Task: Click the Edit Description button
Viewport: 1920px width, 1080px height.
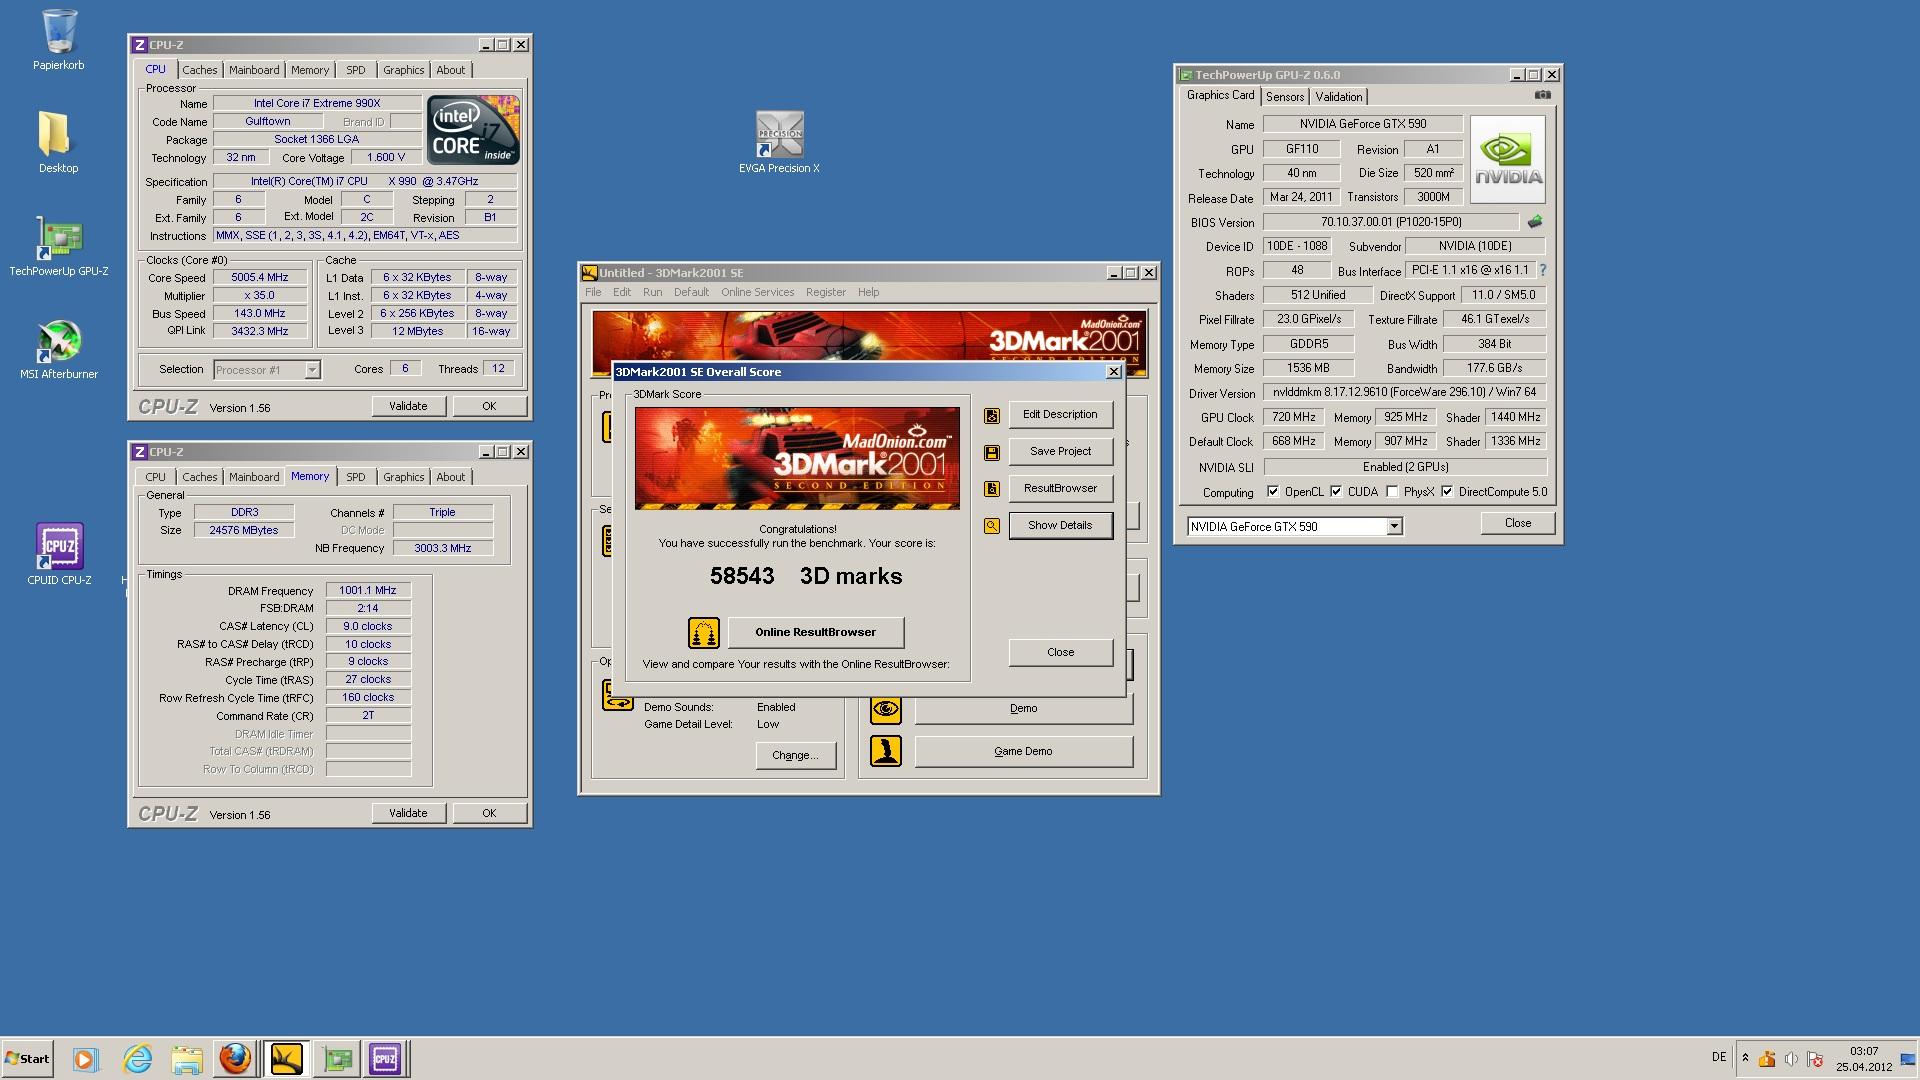Action: [1060, 415]
